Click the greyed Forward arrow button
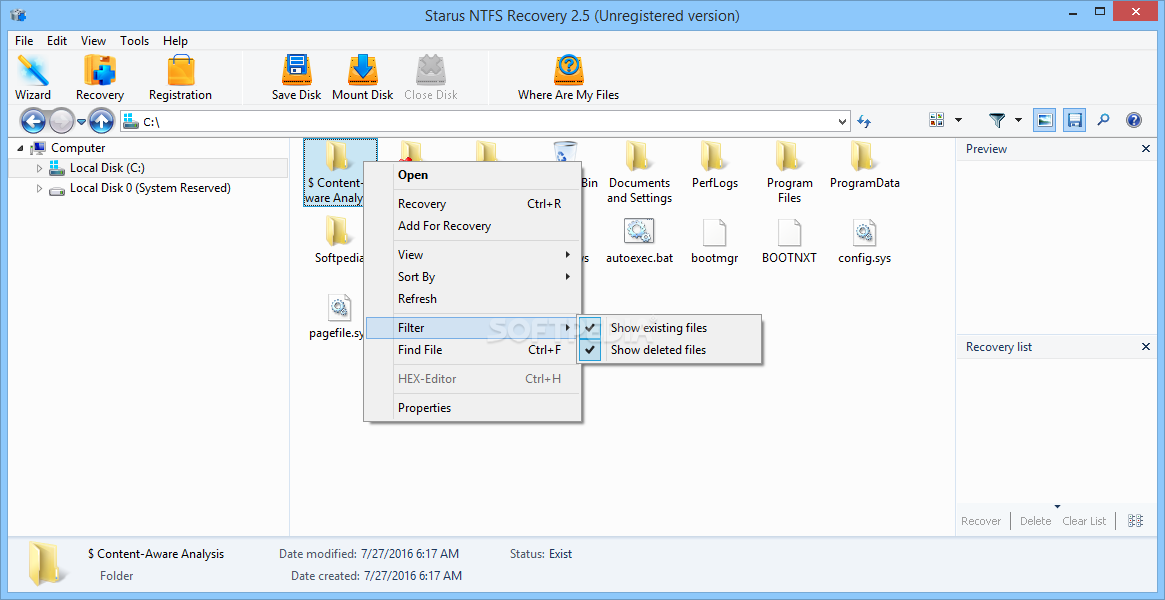 (61, 120)
